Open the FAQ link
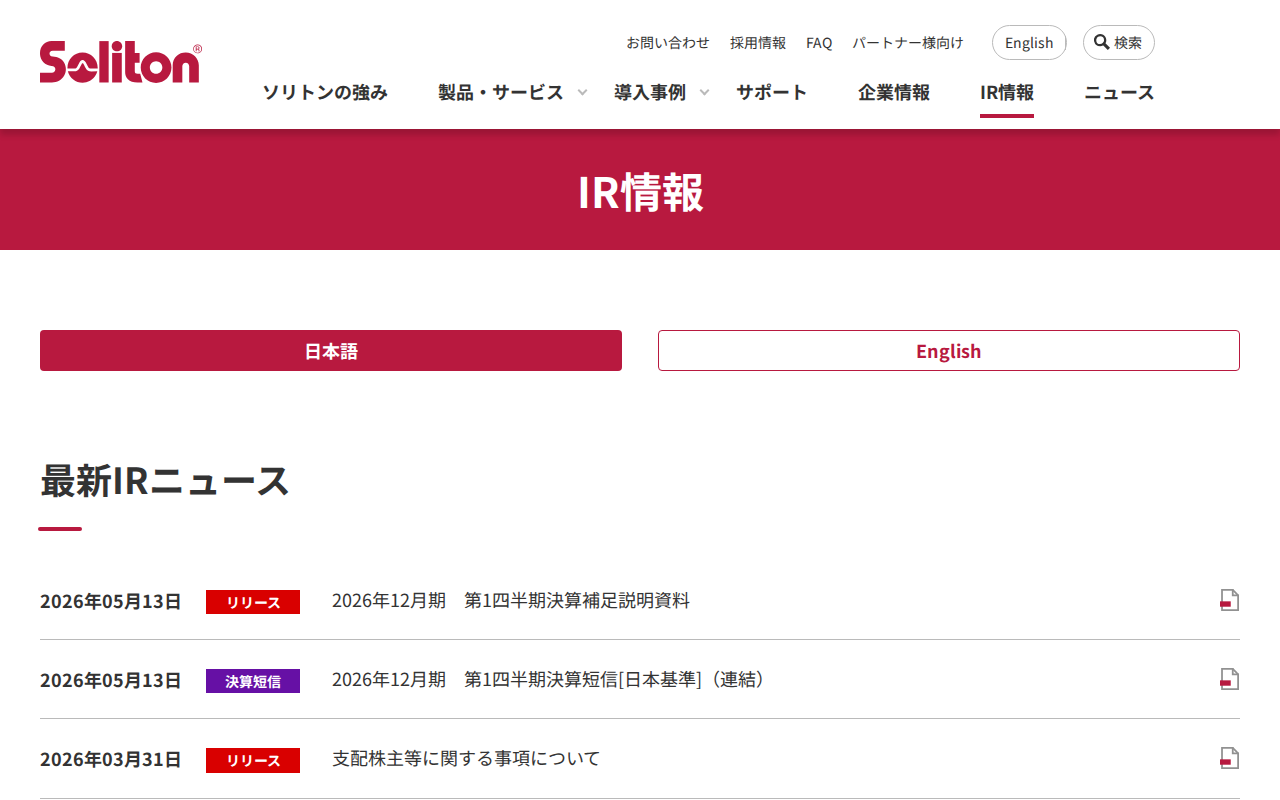The image size is (1280, 800). pos(819,43)
